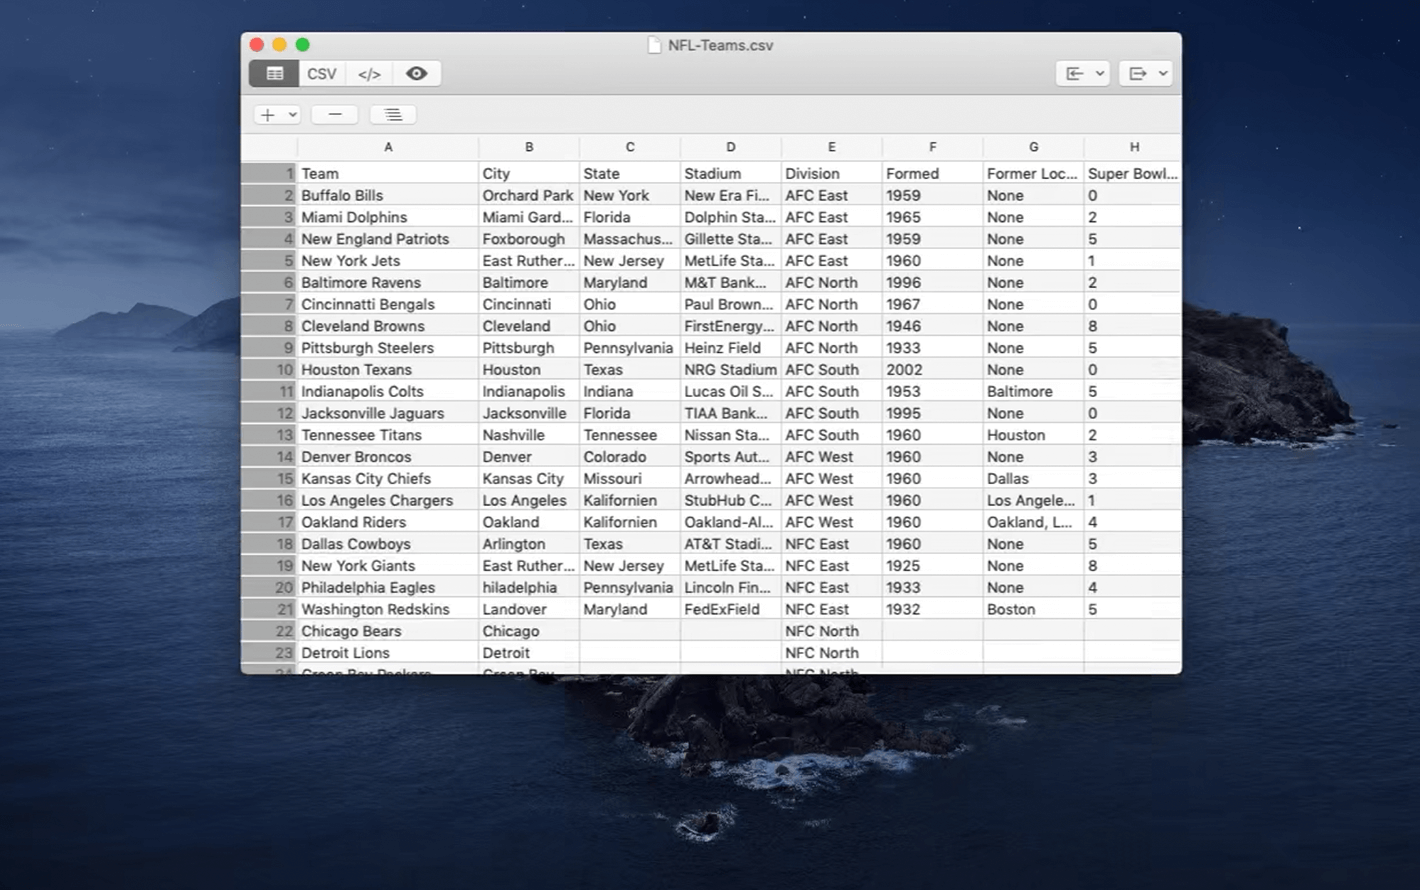Click the 'Super Bowl...' header cell

(x=1134, y=173)
